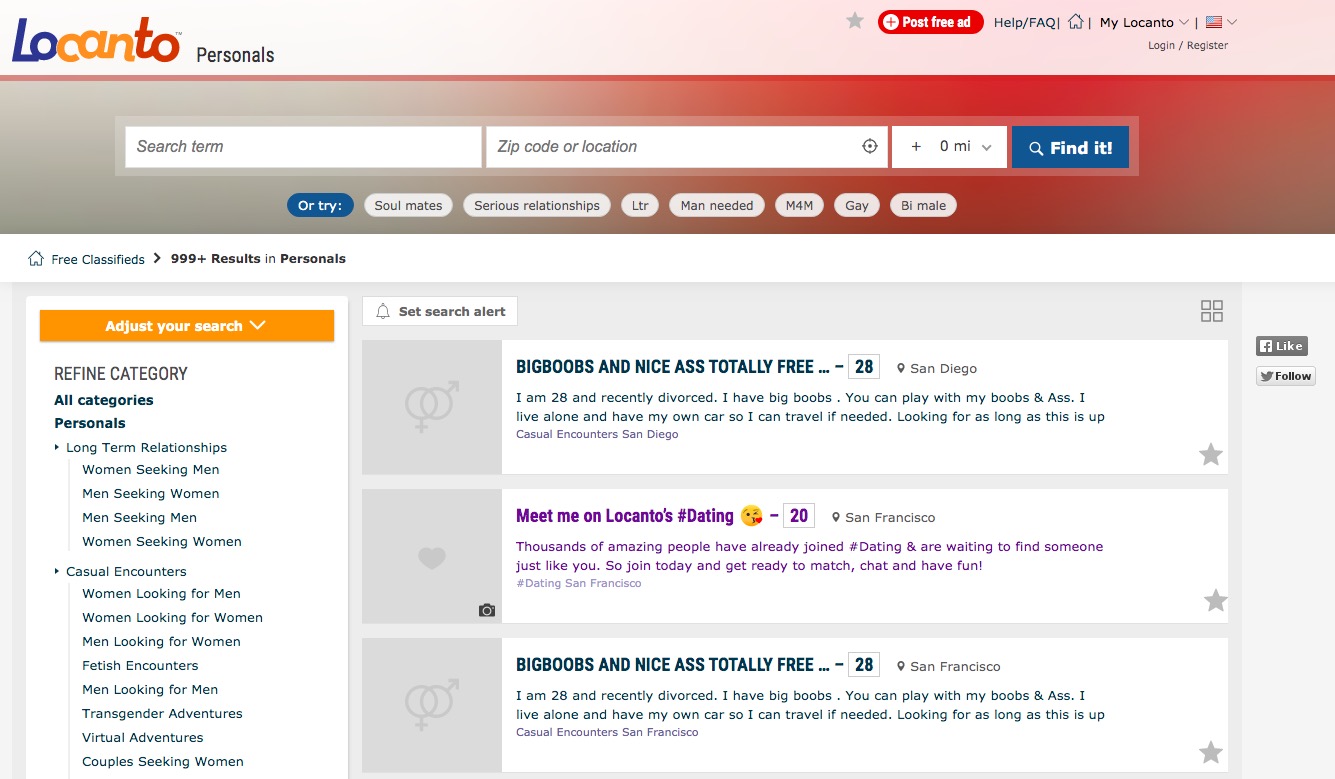Screen dimensions: 1335x779
Task: Open the distance 0 mi dropdown
Action: pyautogui.click(x=950, y=146)
